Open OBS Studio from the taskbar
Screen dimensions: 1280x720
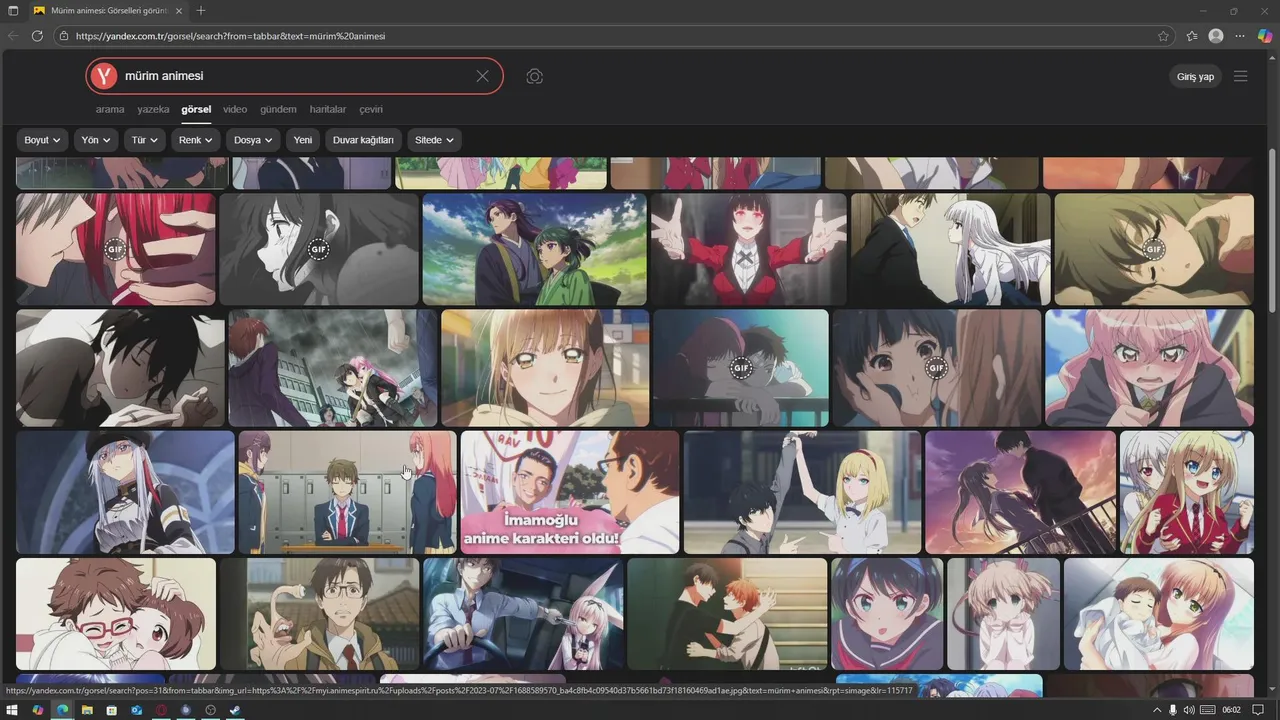(210, 710)
